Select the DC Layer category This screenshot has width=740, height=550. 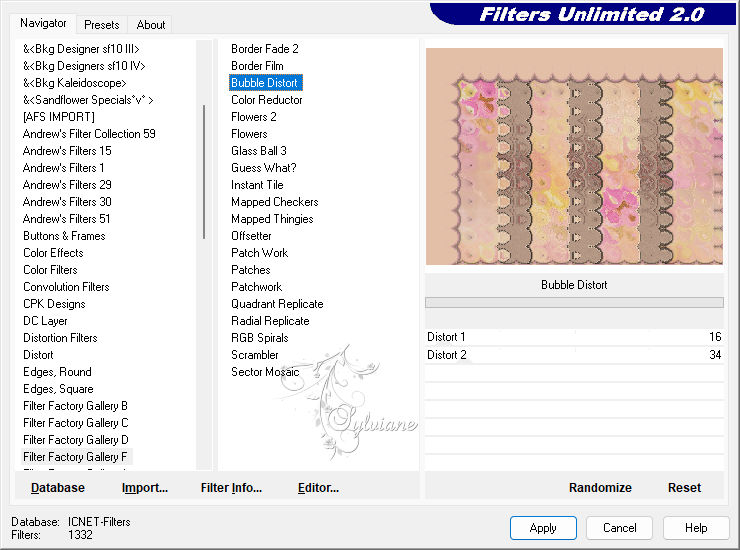pyautogui.click(x=45, y=321)
